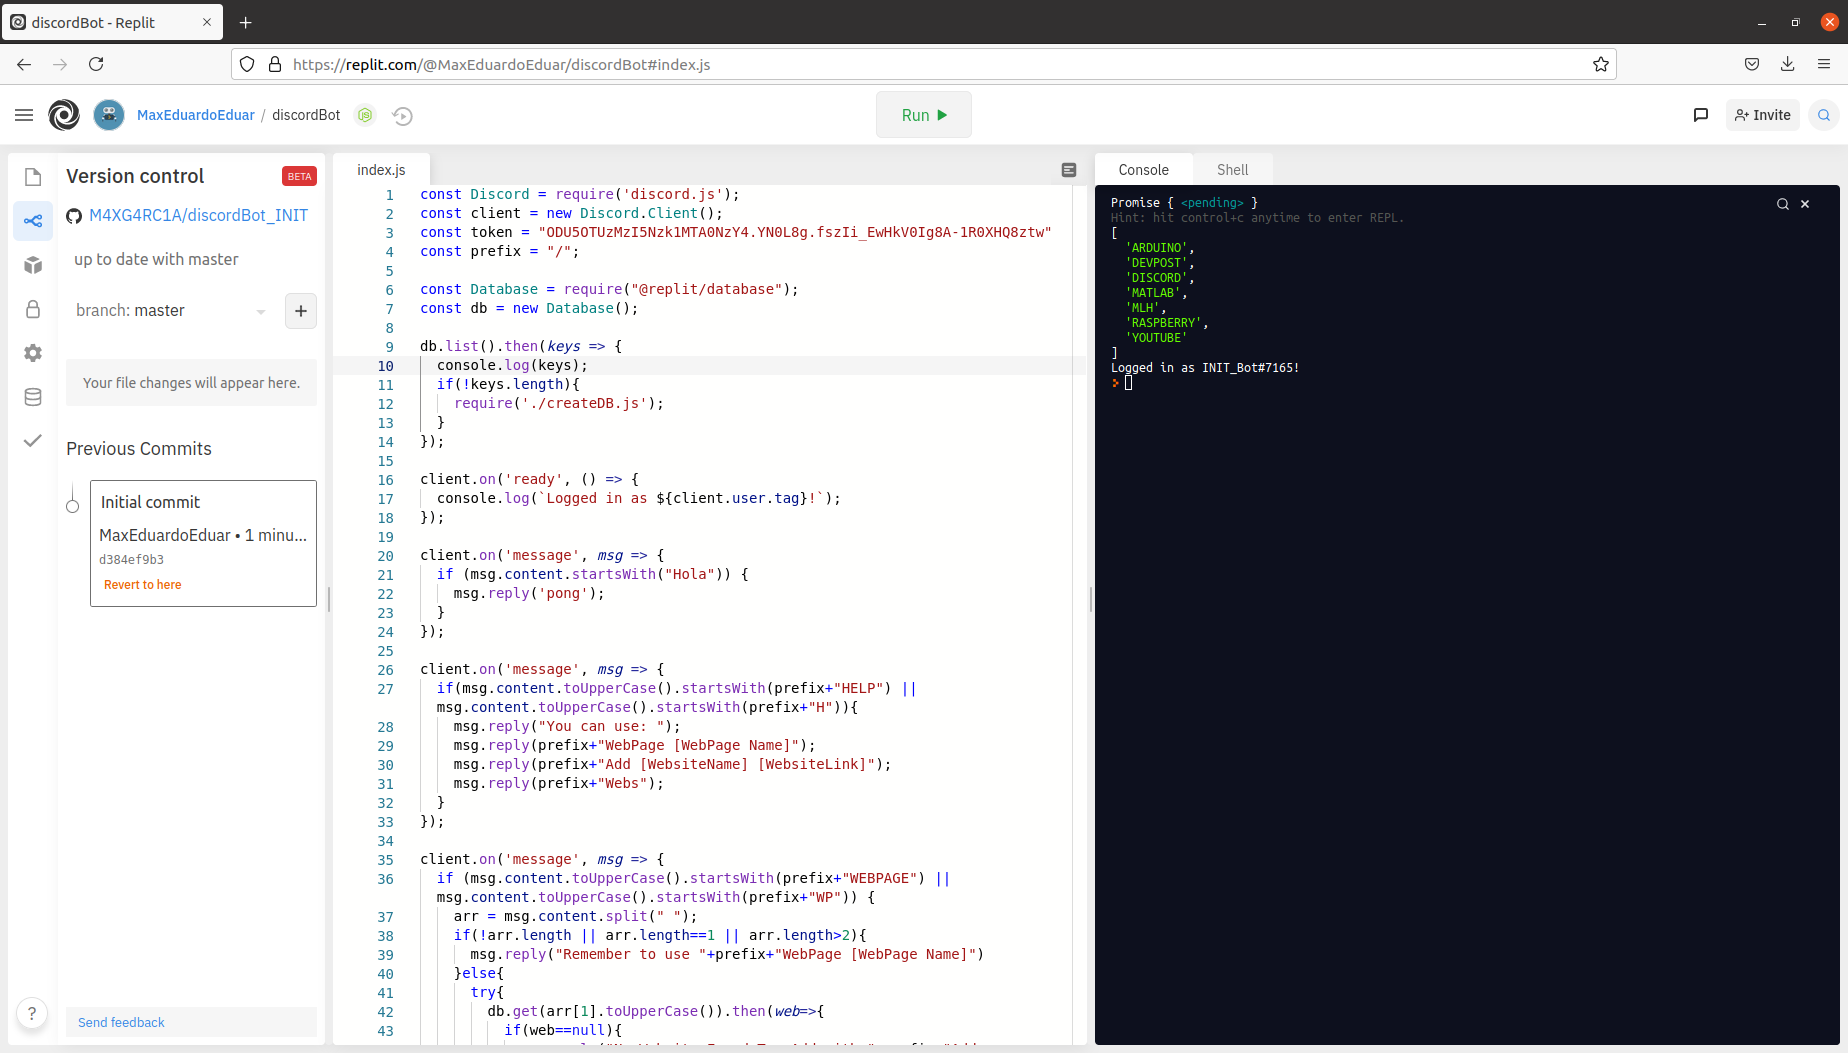Toggle the editor file layout icon
This screenshot has height=1053, width=1848.
pyautogui.click(x=1069, y=170)
